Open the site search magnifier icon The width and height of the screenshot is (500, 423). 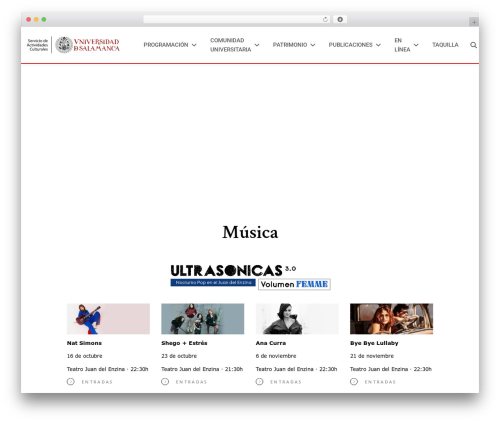[473, 45]
